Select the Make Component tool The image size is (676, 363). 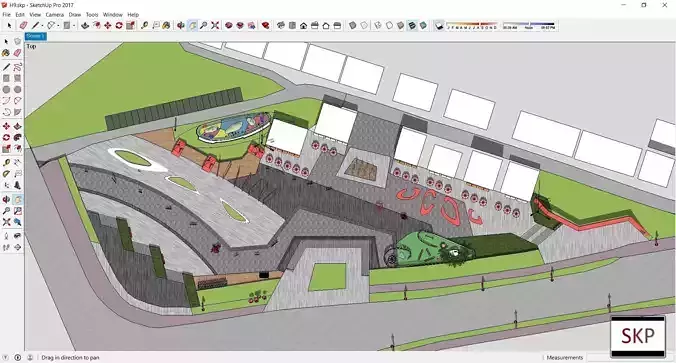point(17,41)
